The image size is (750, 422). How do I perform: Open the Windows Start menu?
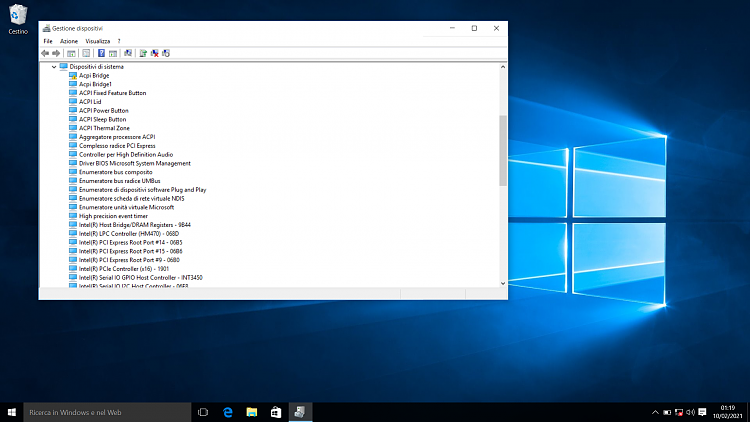click(11, 412)
